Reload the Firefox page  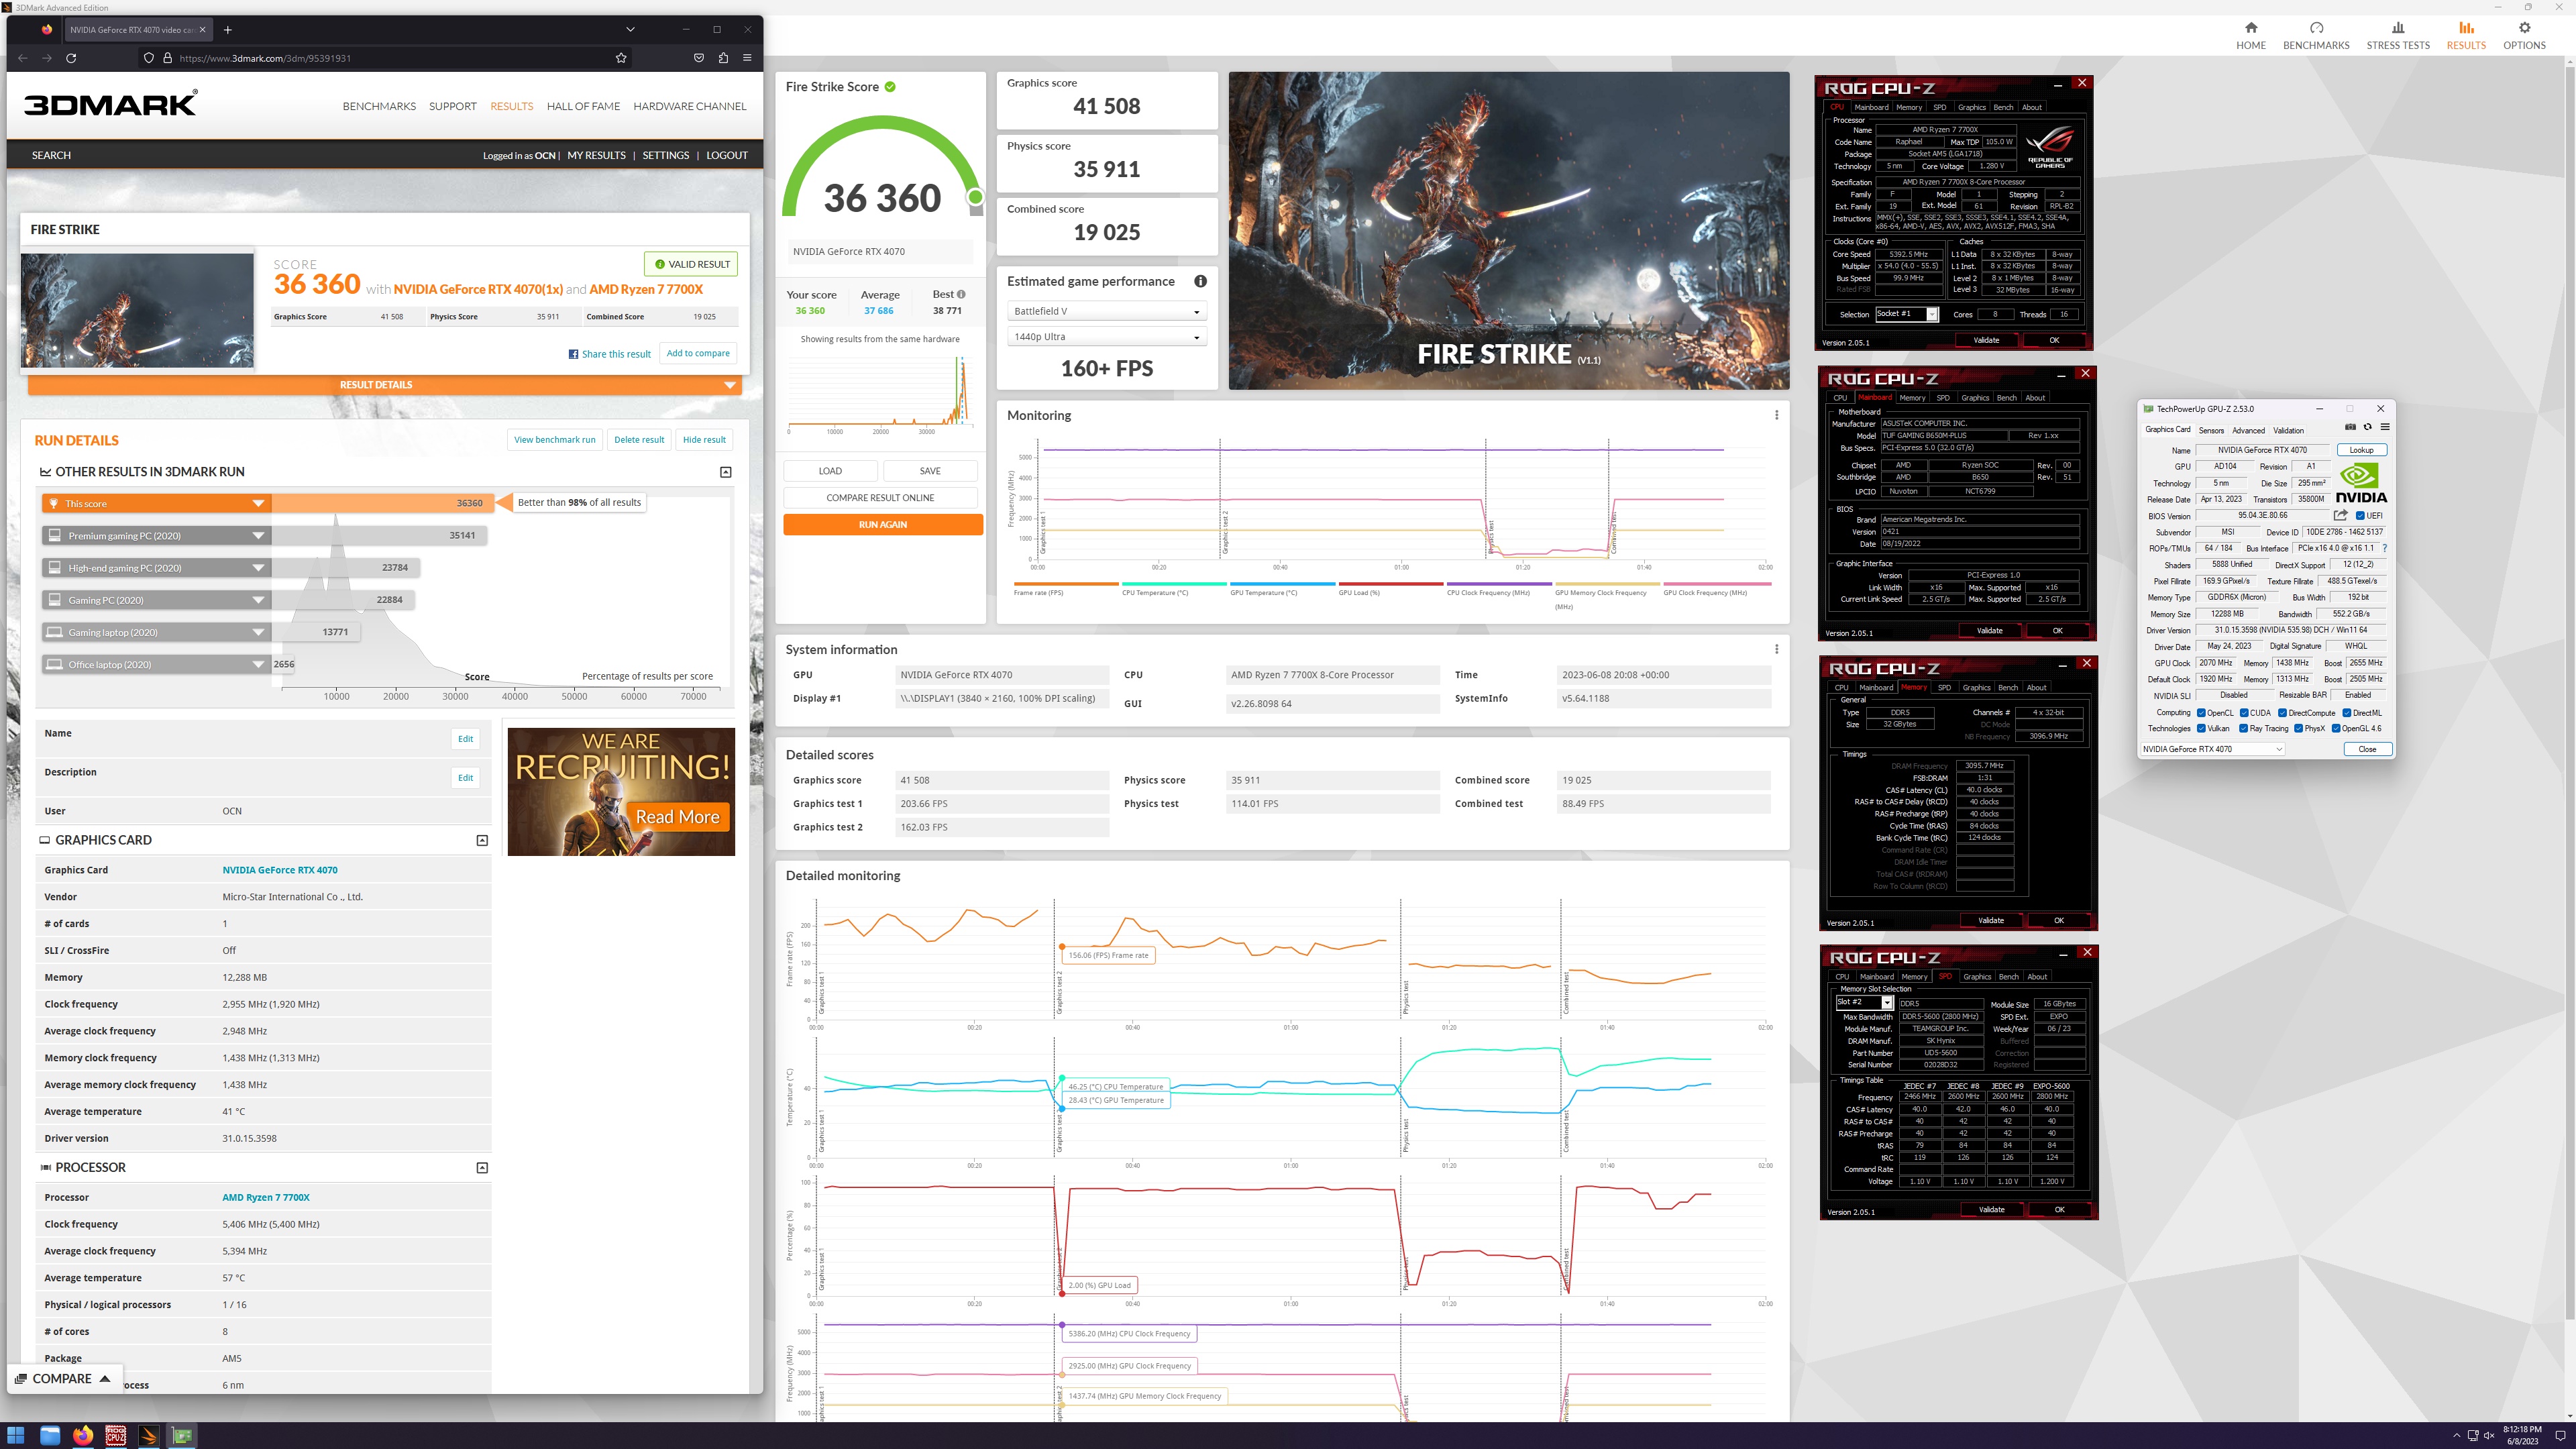(71, 58)
